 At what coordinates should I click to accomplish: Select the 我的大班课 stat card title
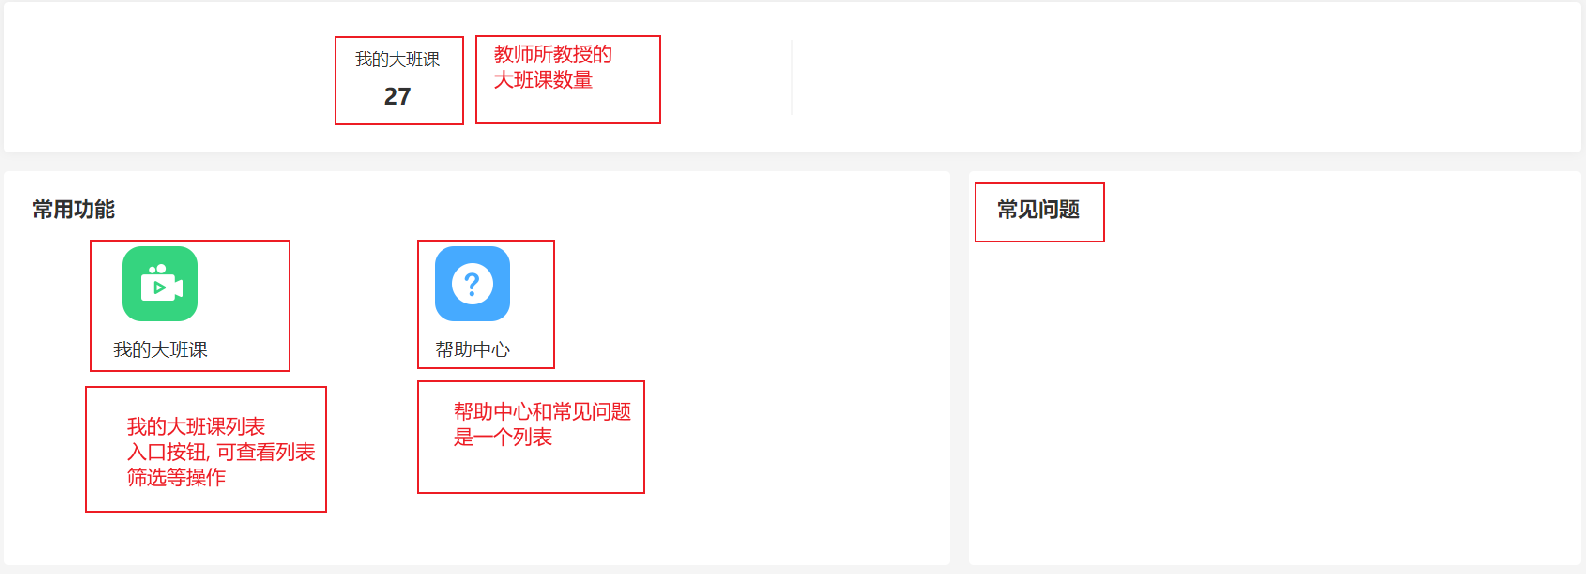(x=397, y=60)
